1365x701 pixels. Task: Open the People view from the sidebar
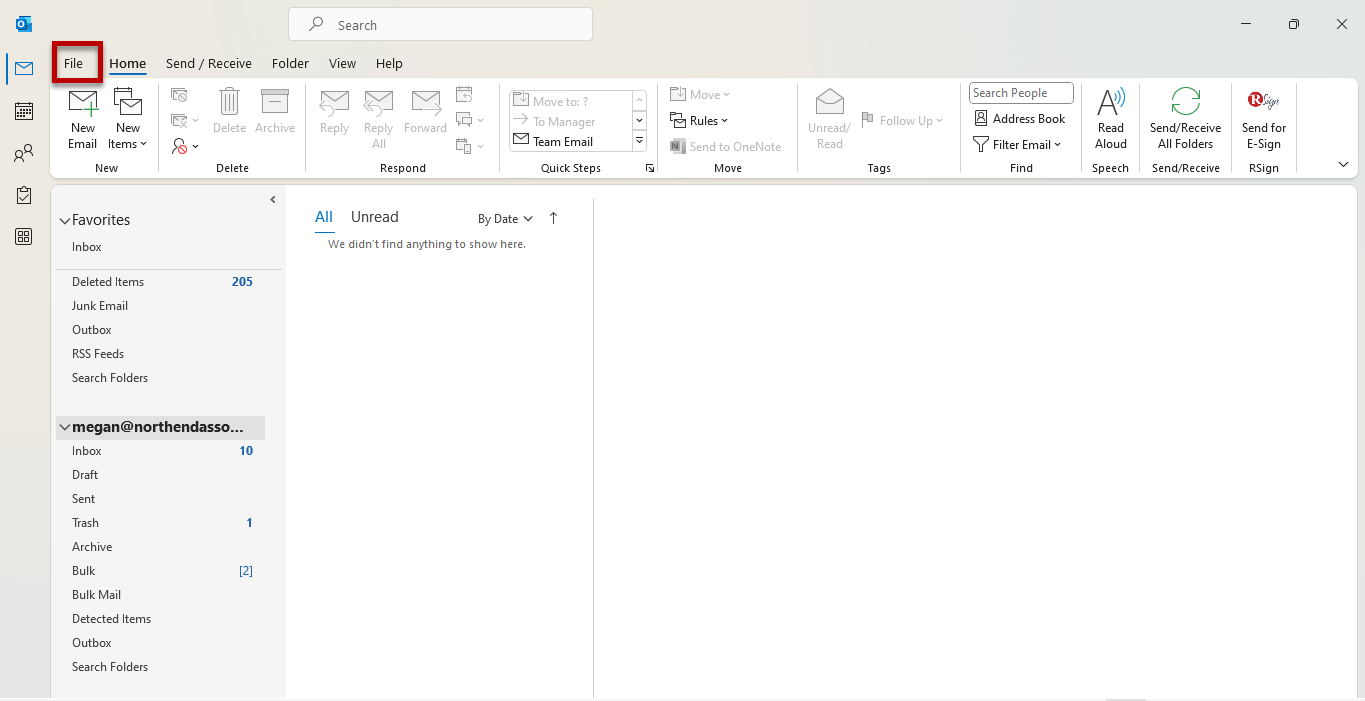click(x=23, y=153)
